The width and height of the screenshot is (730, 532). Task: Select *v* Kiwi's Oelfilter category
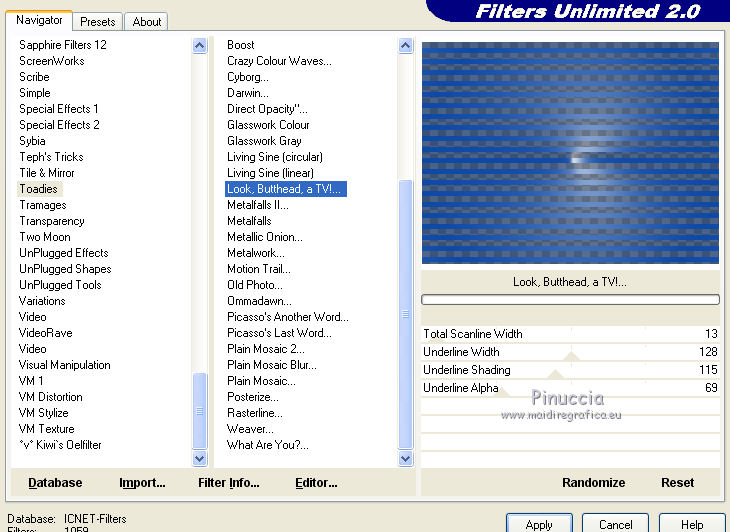tap(60, 445)
